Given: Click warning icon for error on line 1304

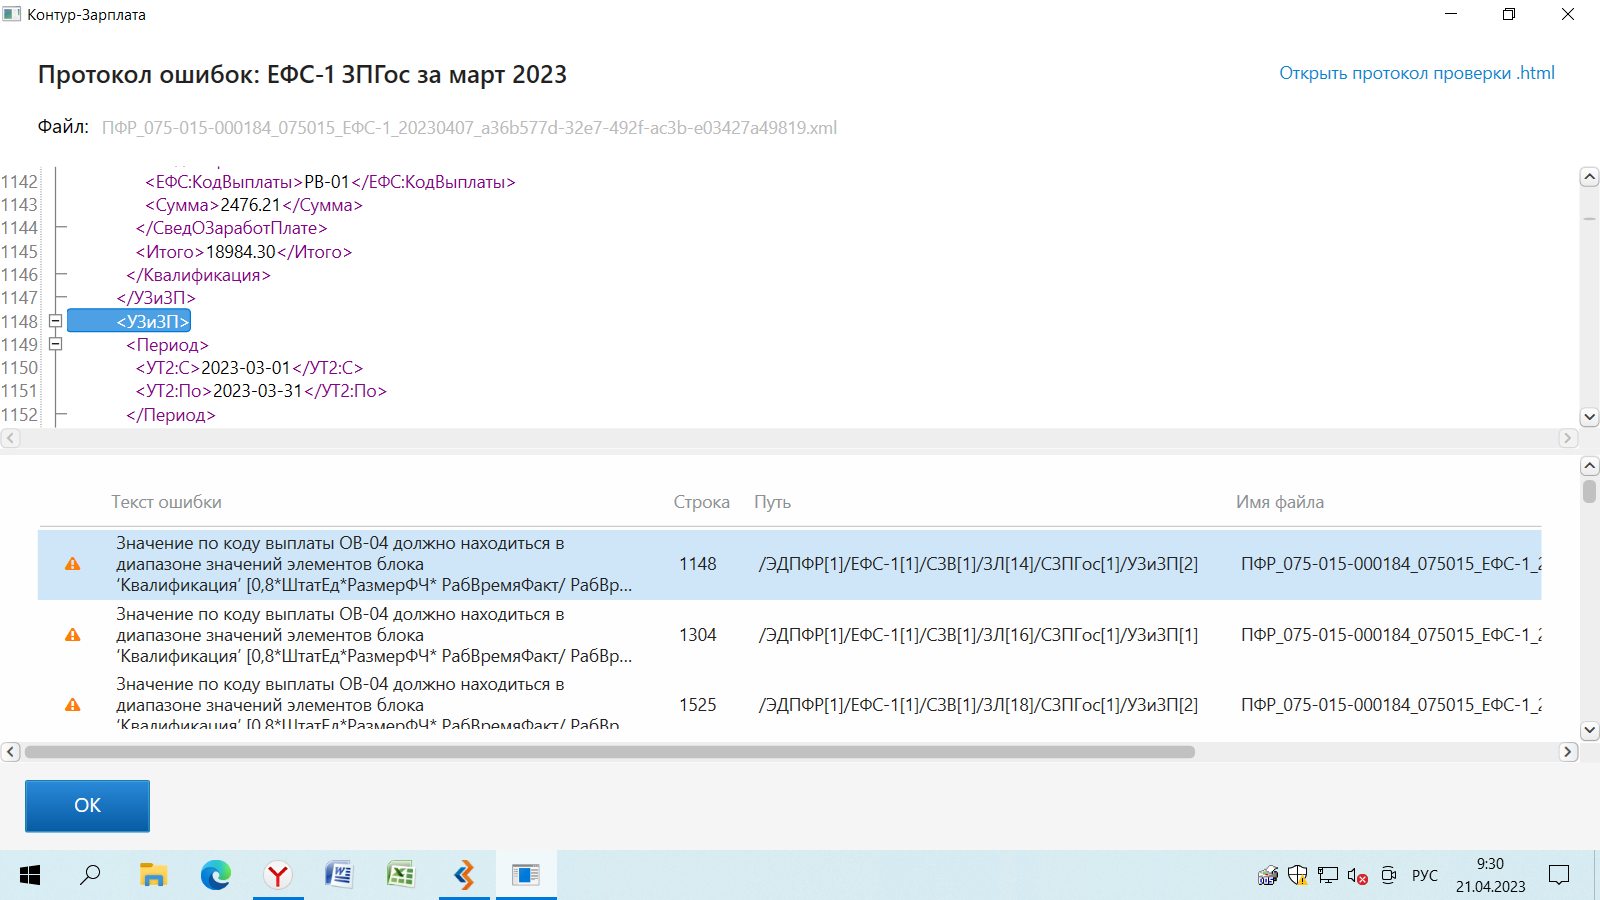Looking at the screenshot, I should pos(72,635).
